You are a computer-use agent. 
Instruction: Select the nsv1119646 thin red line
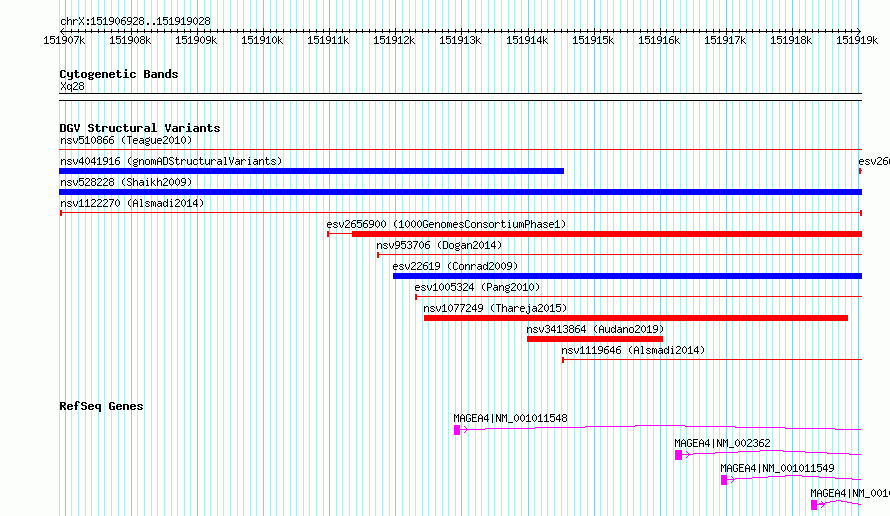point(712,360)
